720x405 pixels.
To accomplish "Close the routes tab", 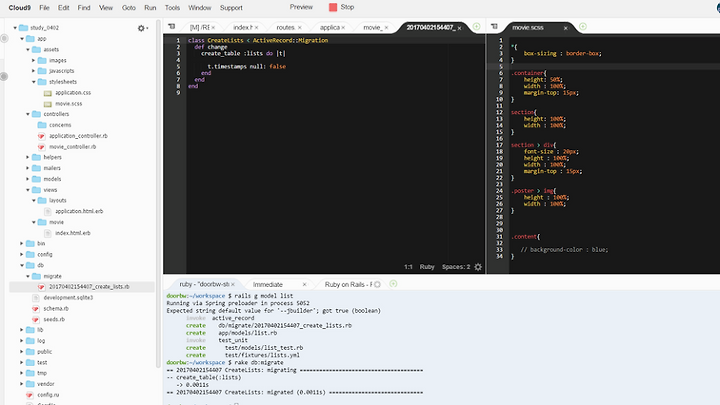I will [x=299, y=28].
